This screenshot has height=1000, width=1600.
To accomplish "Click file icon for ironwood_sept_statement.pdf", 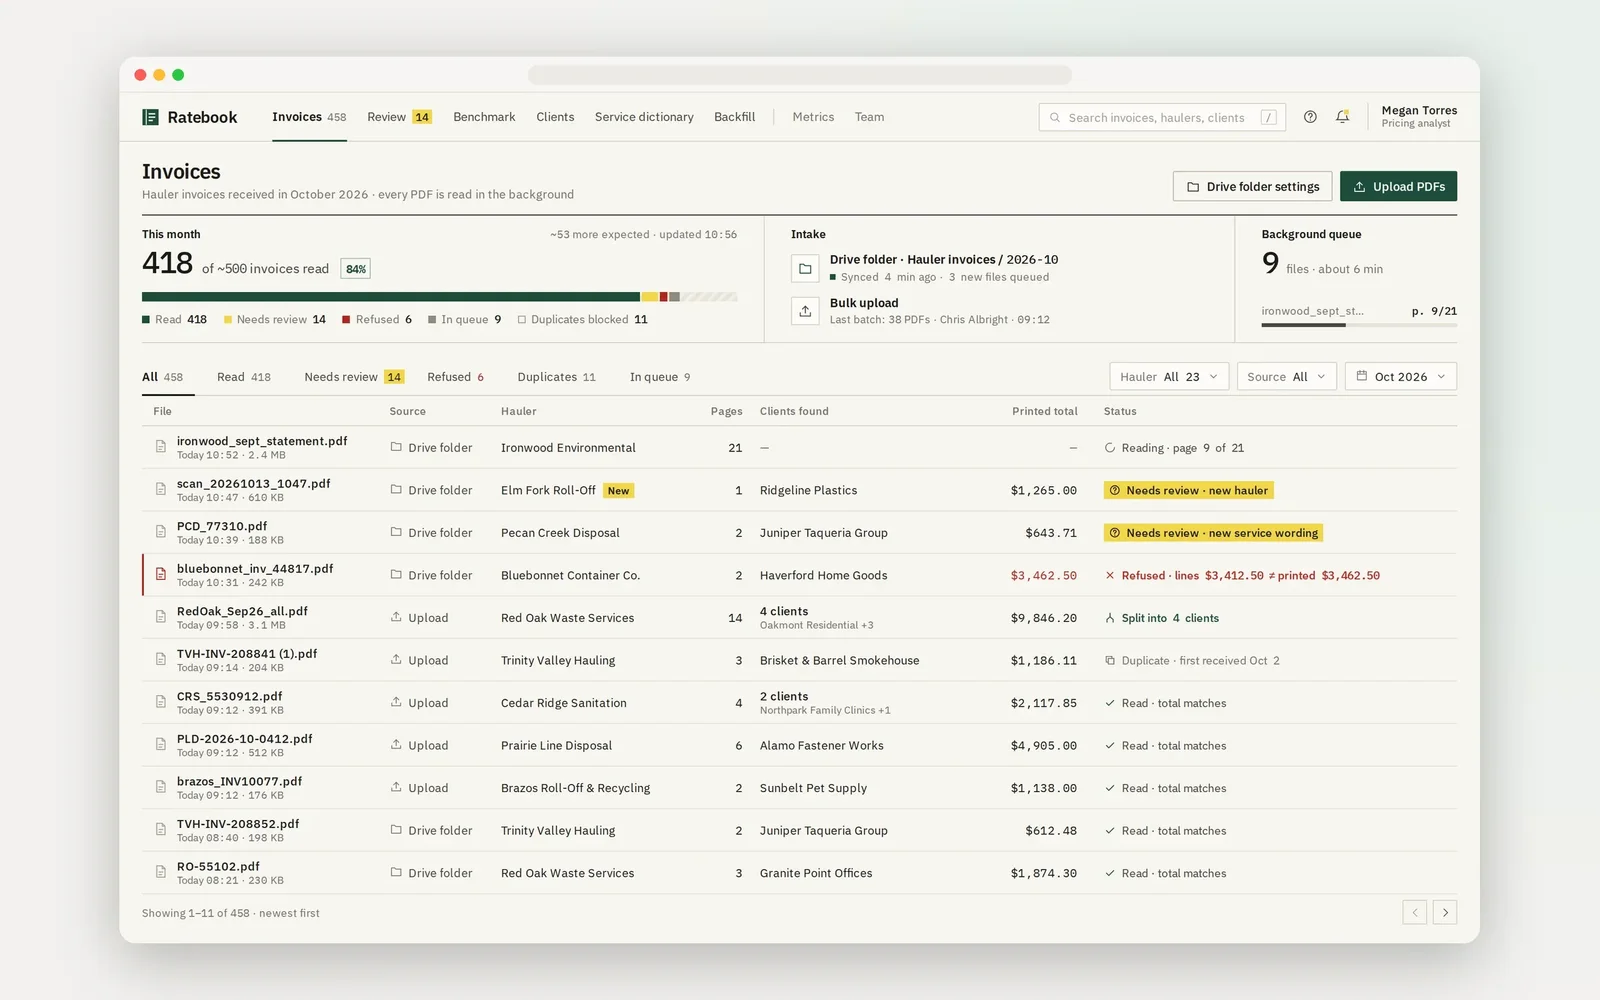I will [x=160, y=447].
